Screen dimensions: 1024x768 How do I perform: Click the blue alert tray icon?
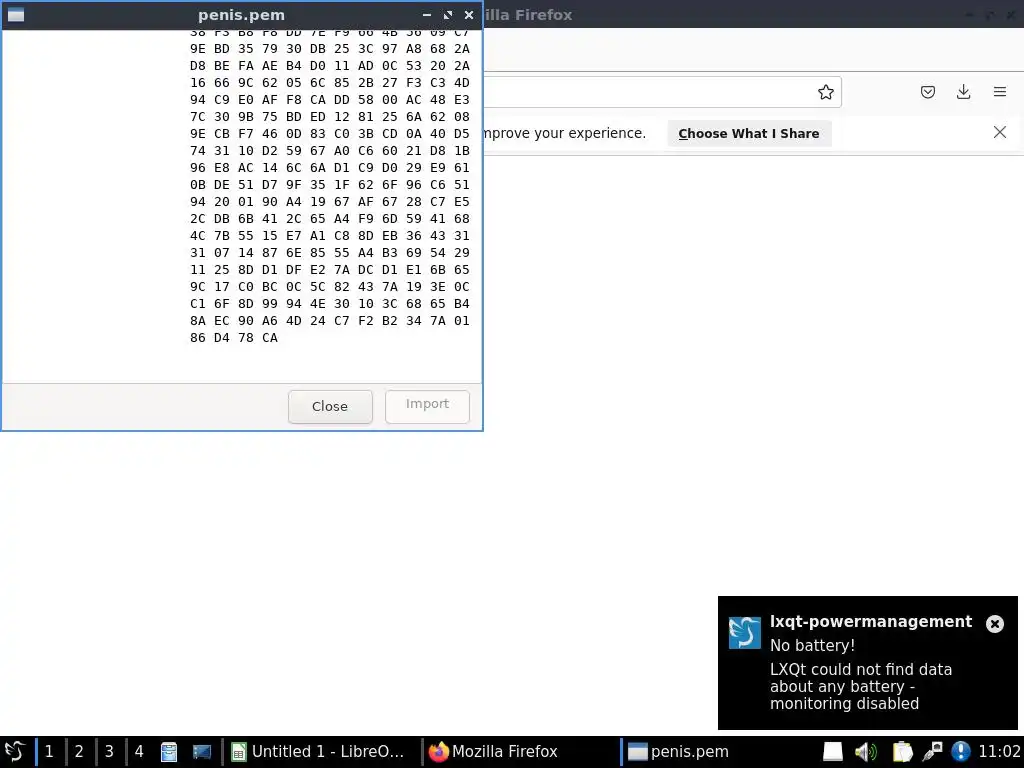961,752
